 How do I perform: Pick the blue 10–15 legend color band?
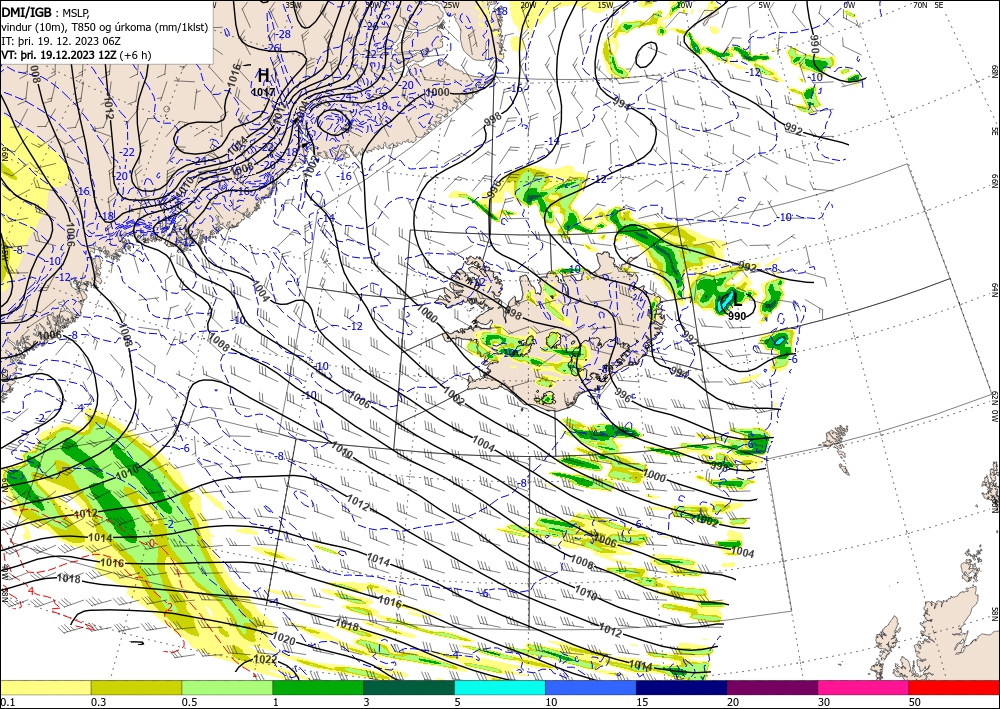click(x=591, y=687)
